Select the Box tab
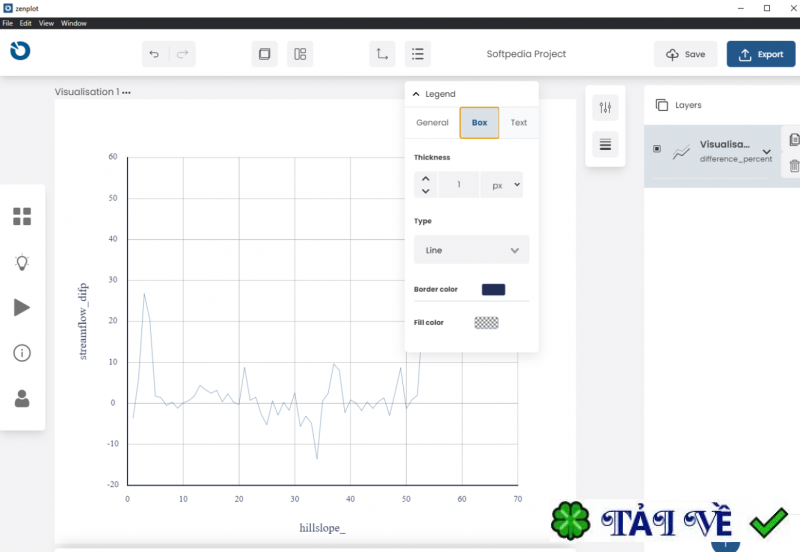This screenshot has height=552, width=800. (479, 122)
